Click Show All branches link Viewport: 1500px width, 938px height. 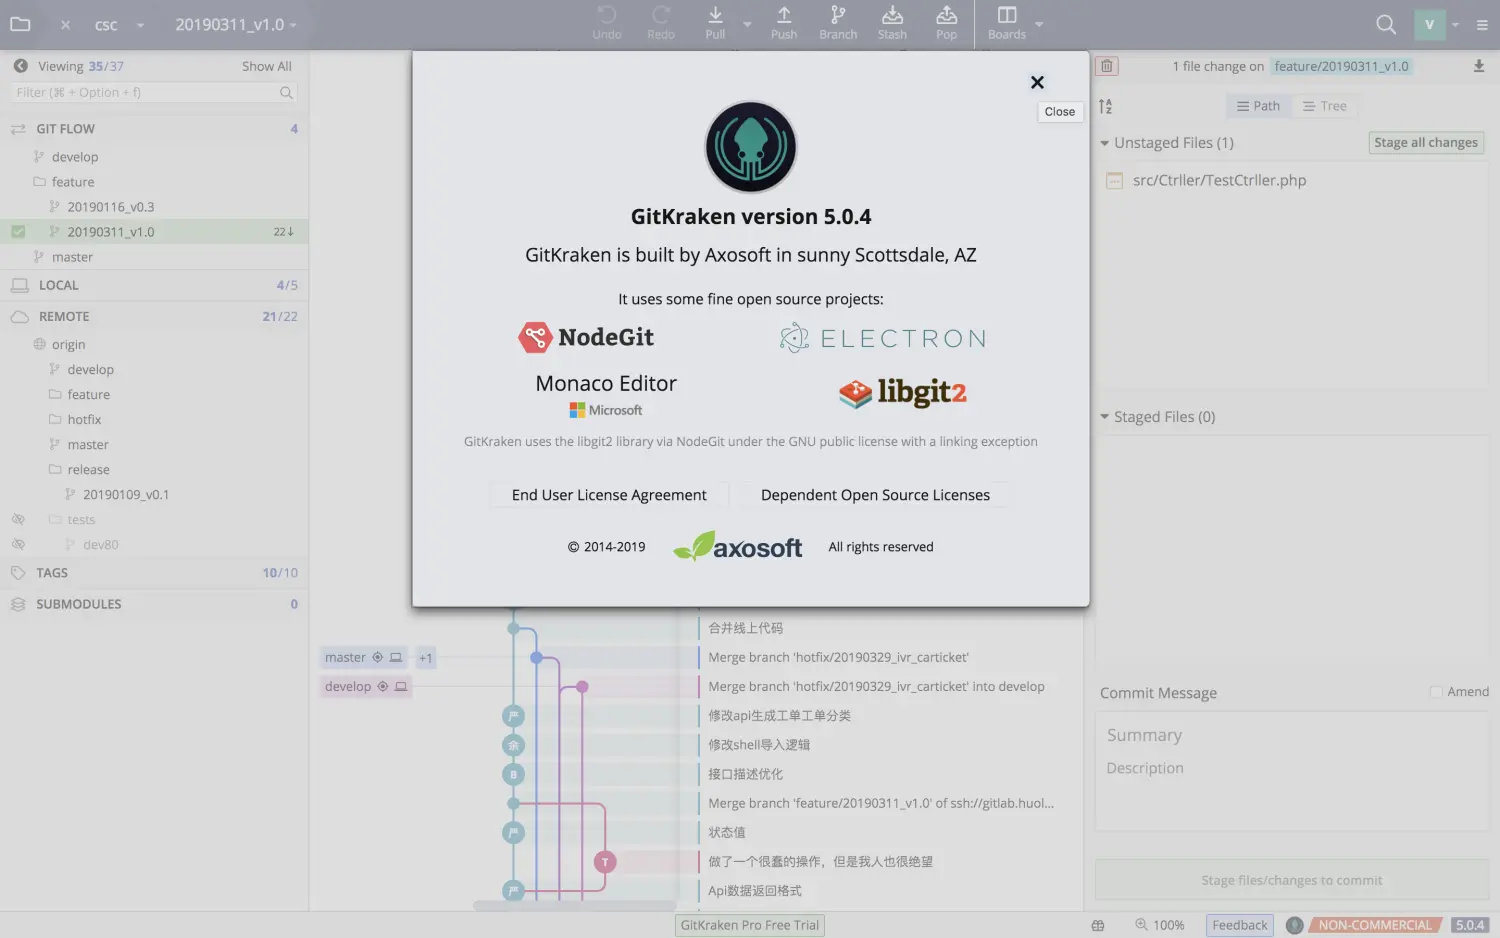point(267,66)
